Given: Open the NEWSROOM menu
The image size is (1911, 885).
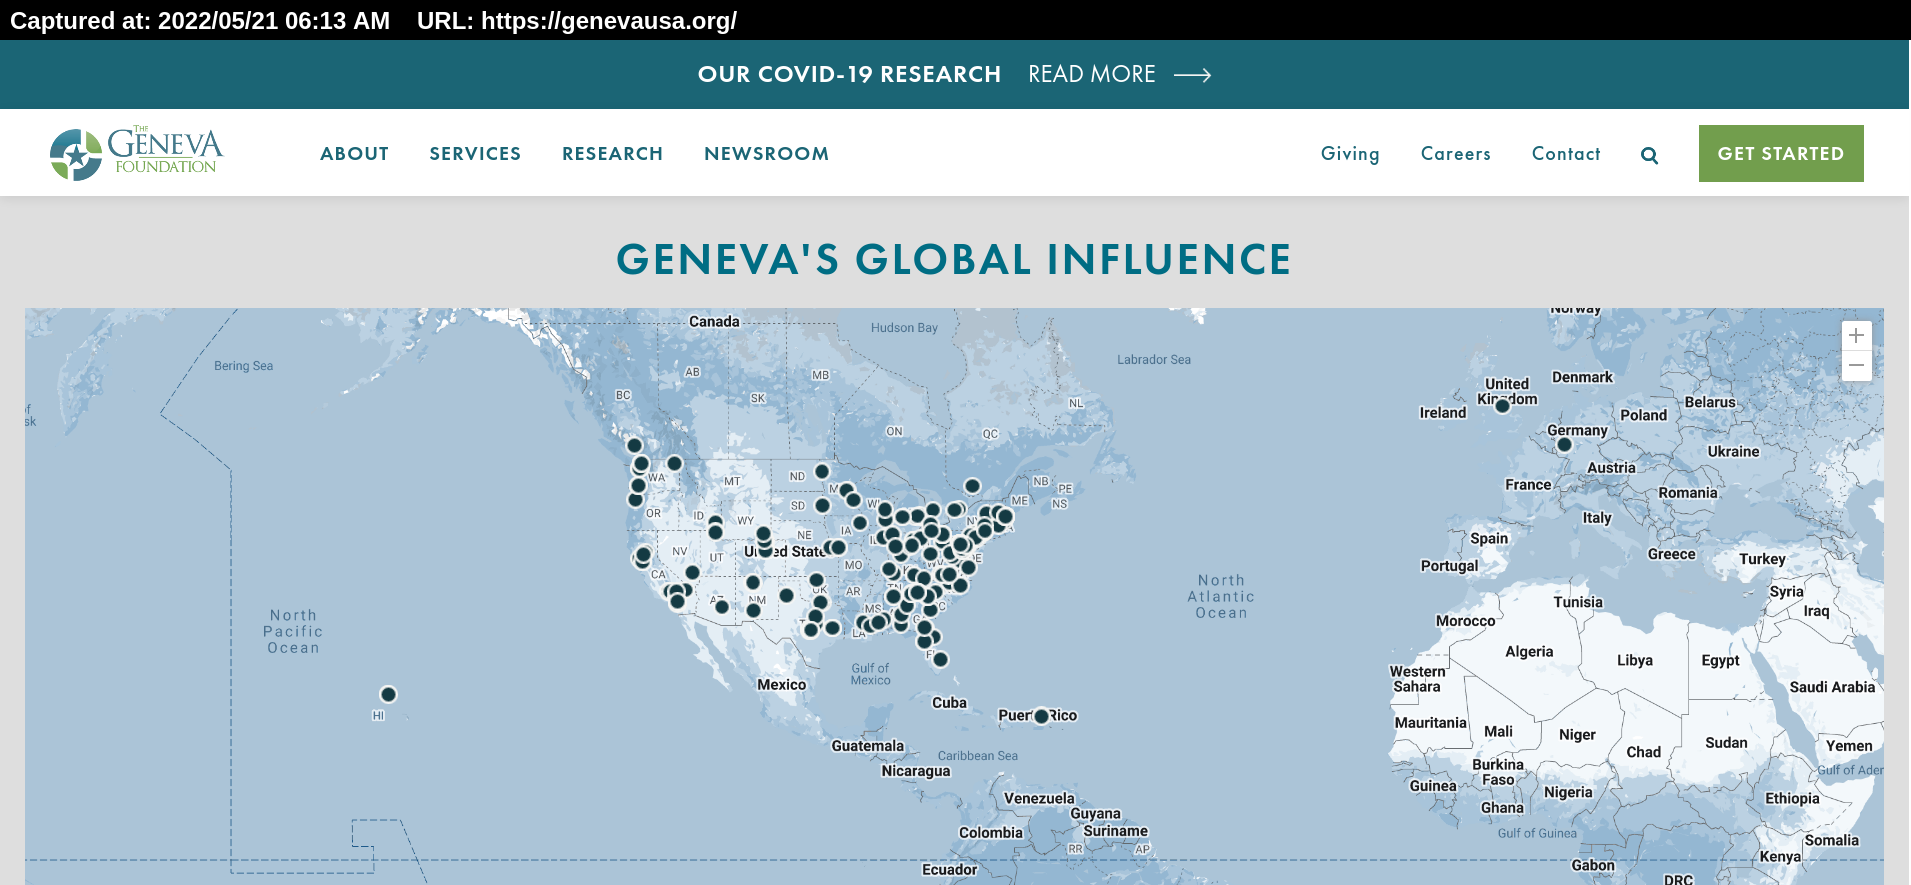Looking at the screenshot, I should (766, 154).
